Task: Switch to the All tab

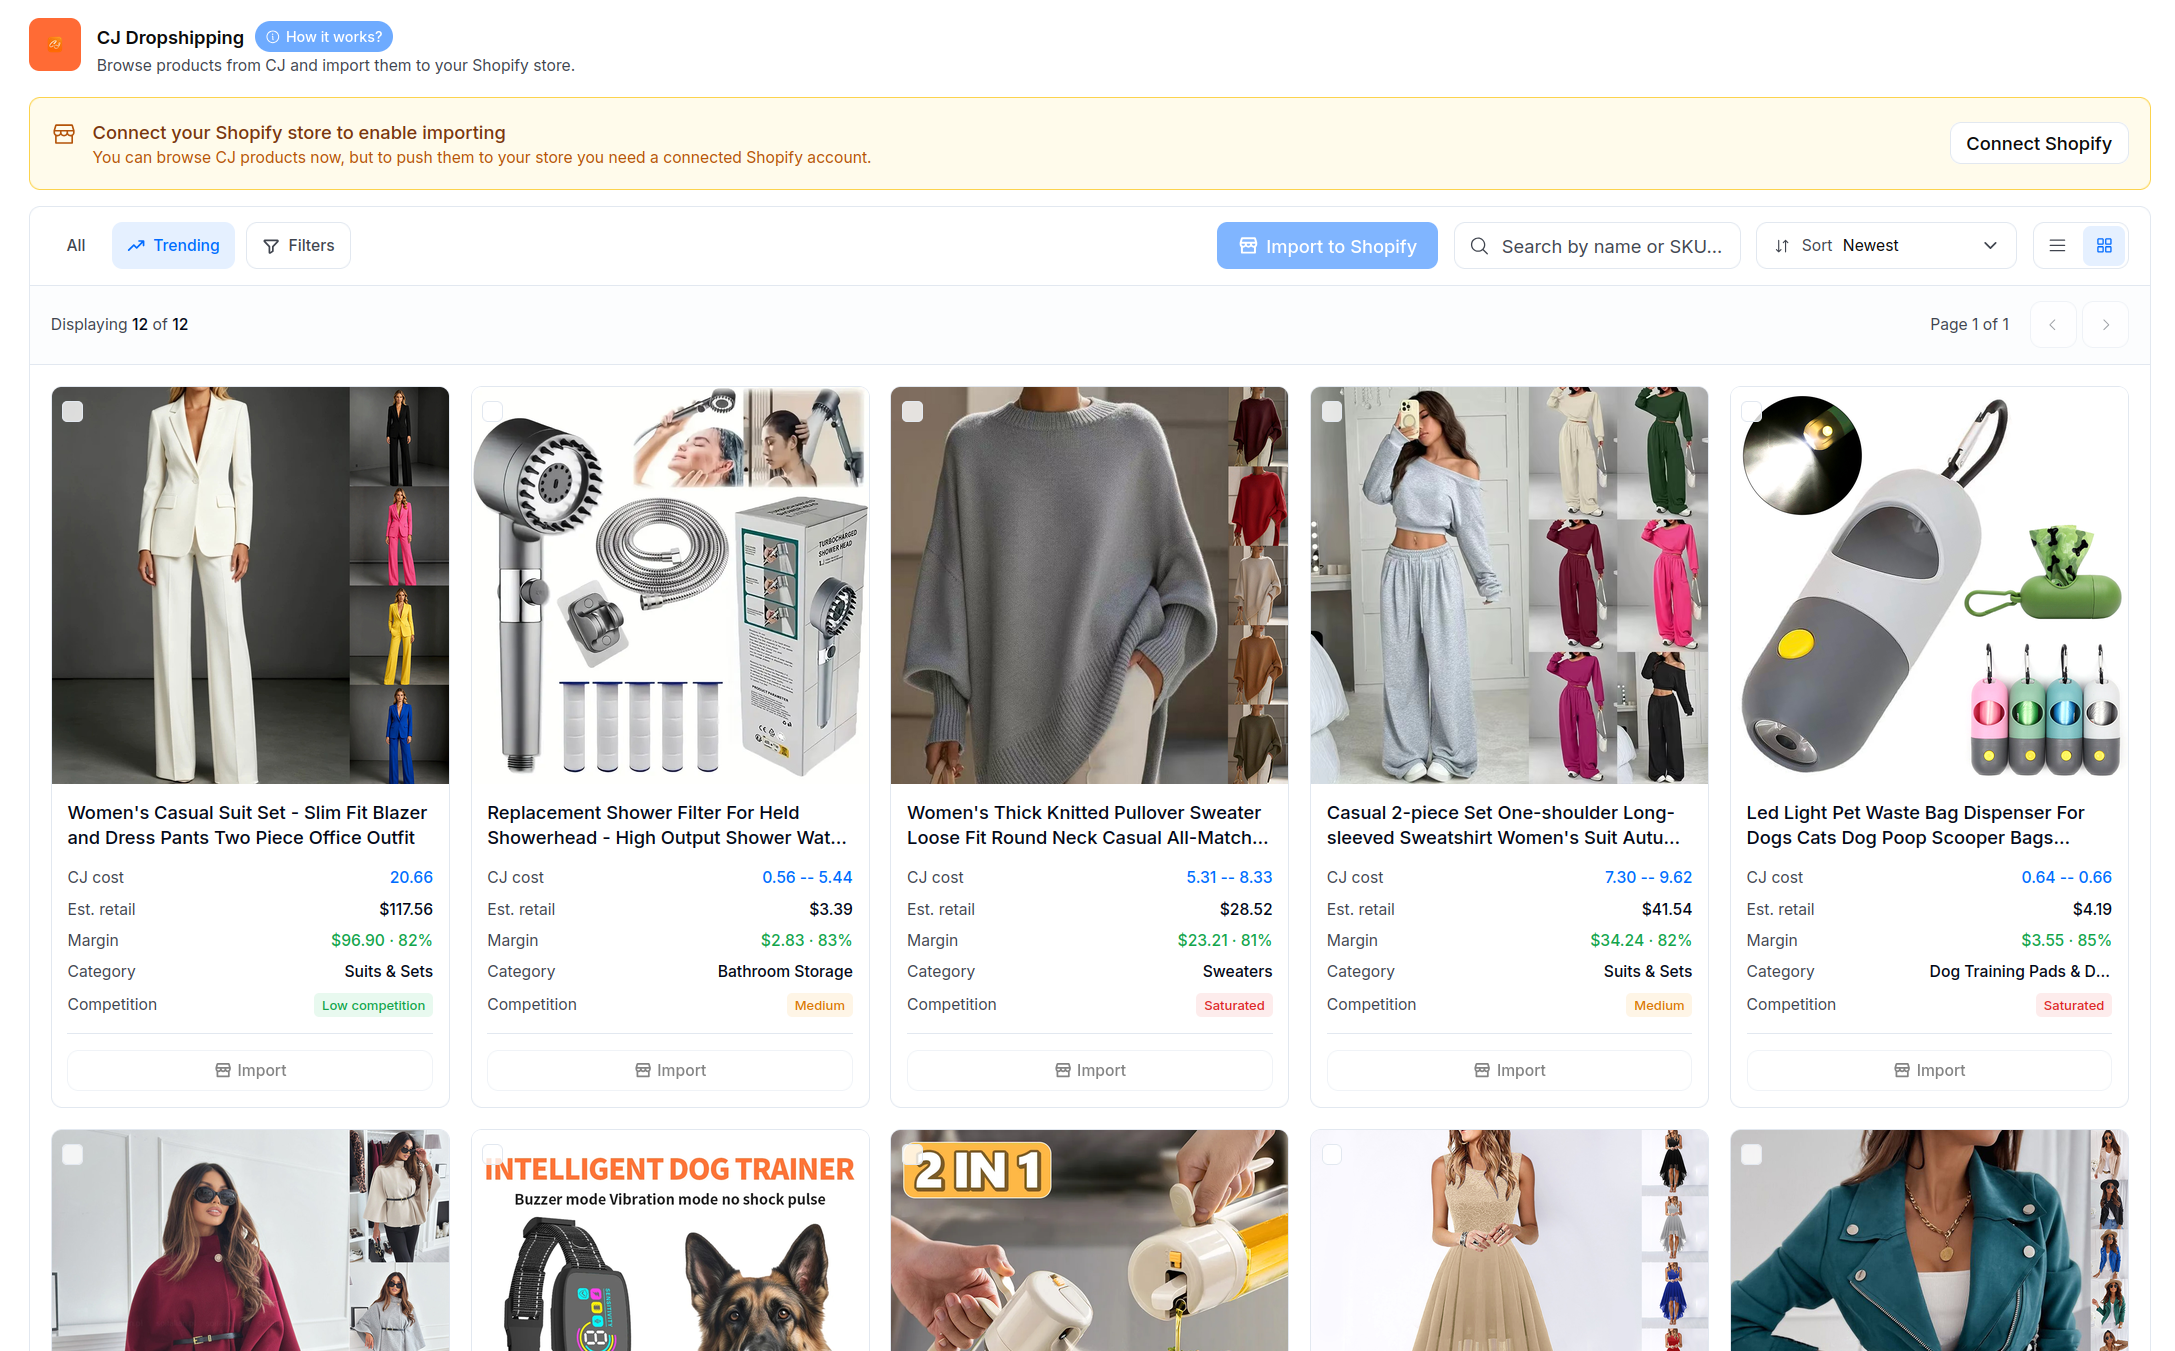Action: point(76,246)
